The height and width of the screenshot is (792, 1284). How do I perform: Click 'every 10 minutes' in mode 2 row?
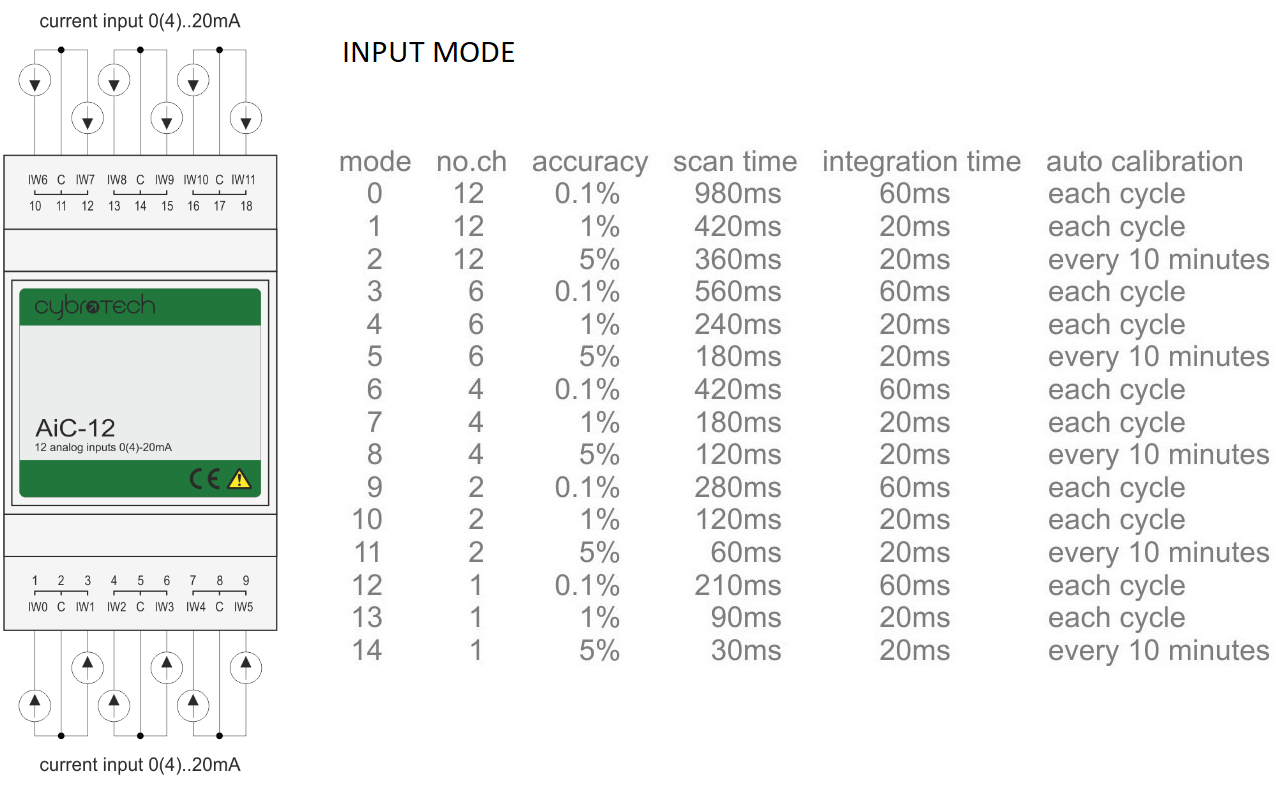[1159, 260]
